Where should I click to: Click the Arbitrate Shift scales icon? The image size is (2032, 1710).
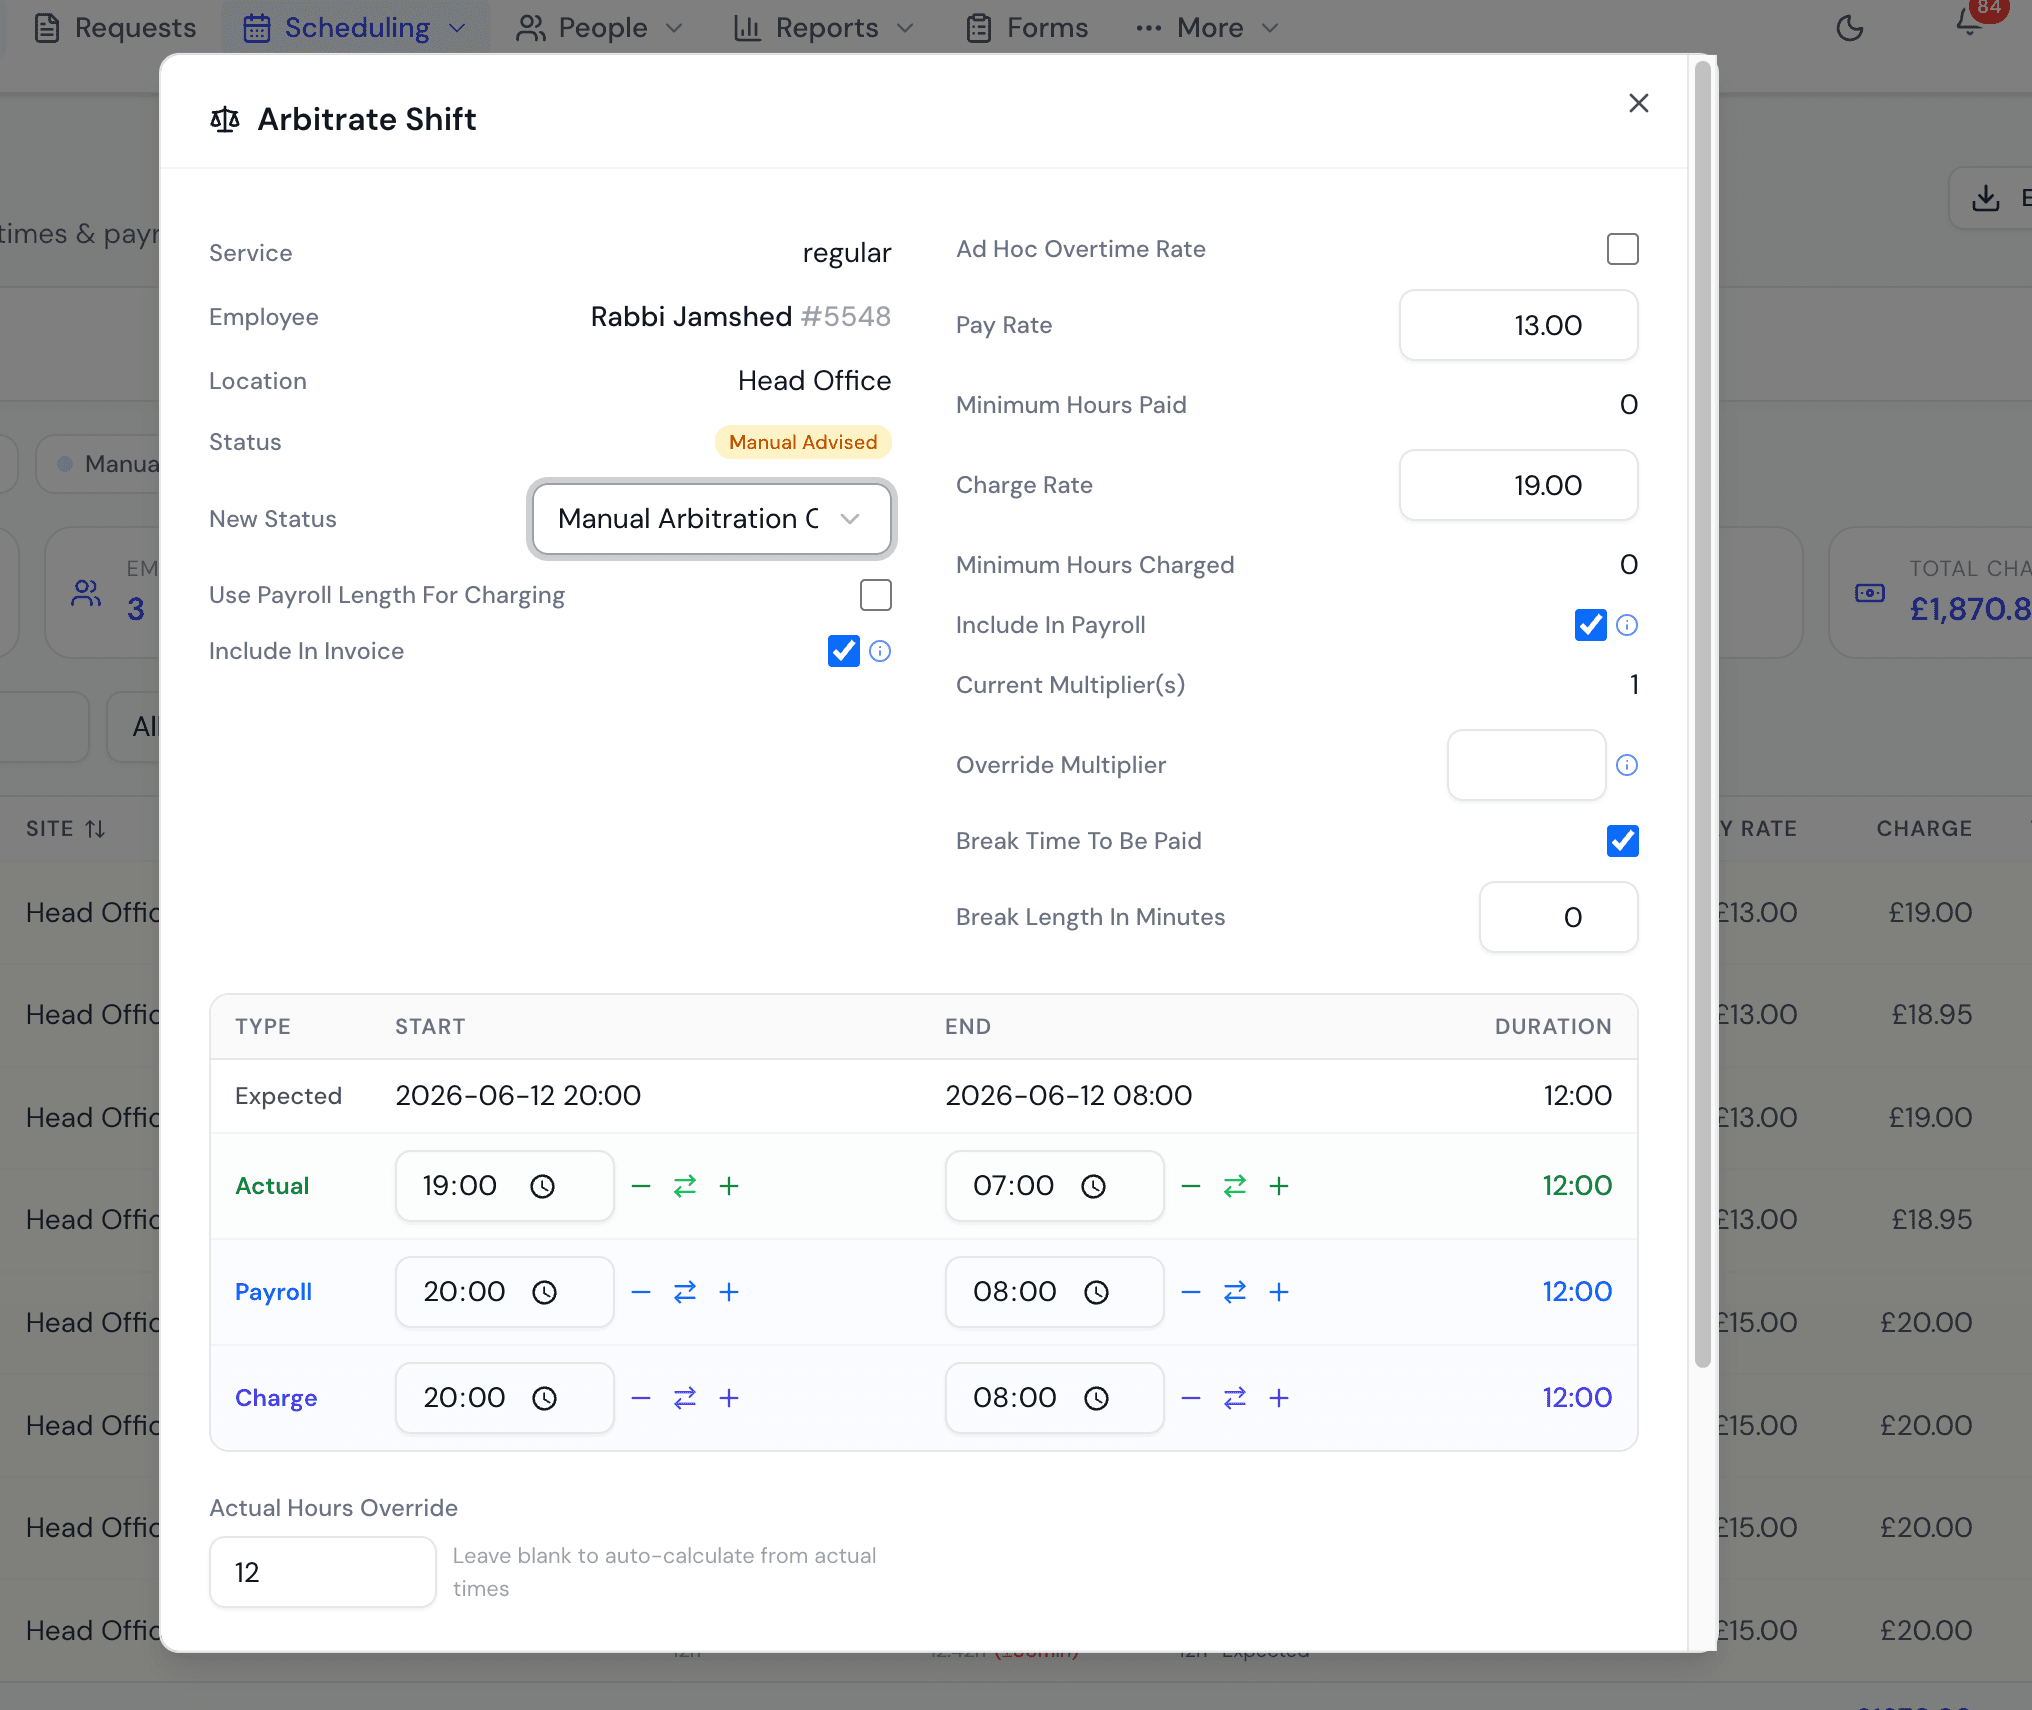tap(225, 120)
